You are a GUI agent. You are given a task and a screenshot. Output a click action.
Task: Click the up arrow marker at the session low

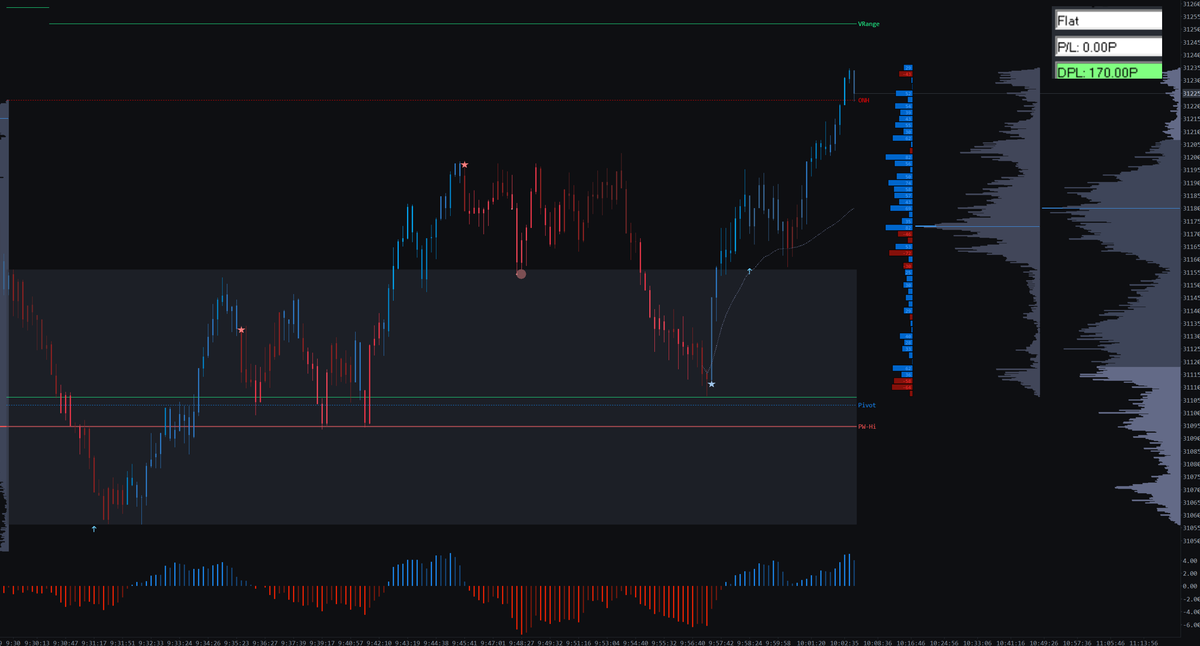click(x=94, y=528)
